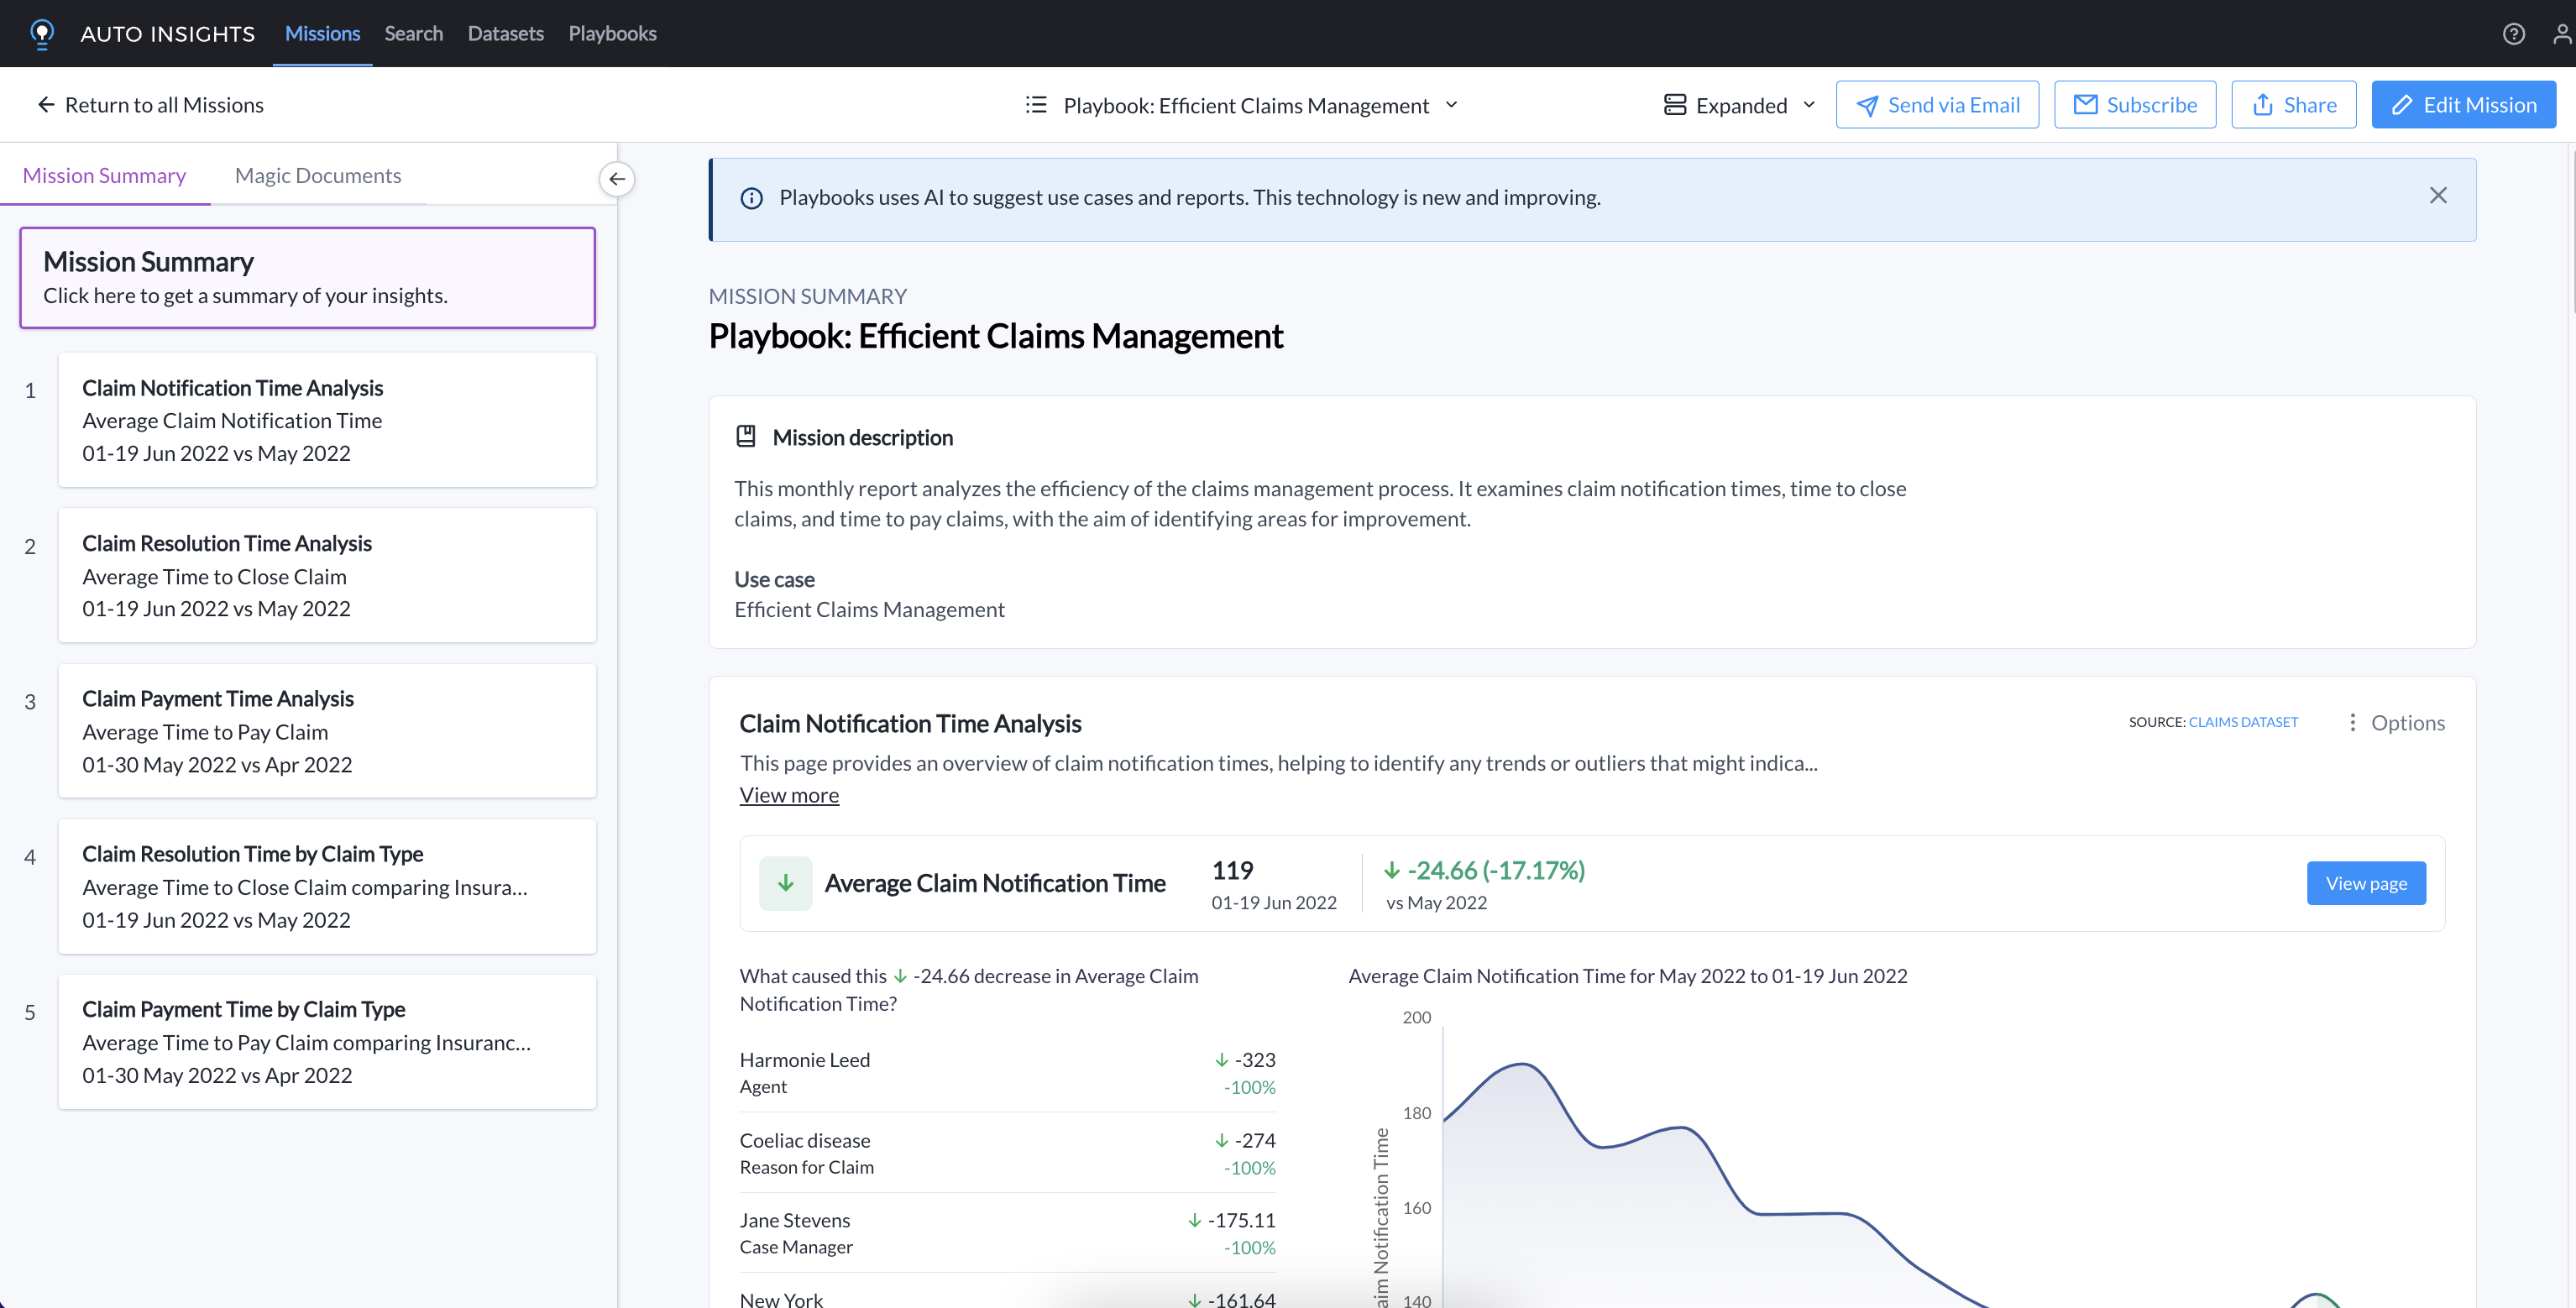
Task: Click the info circle icon in banner
Action: [x=751, y=198]
